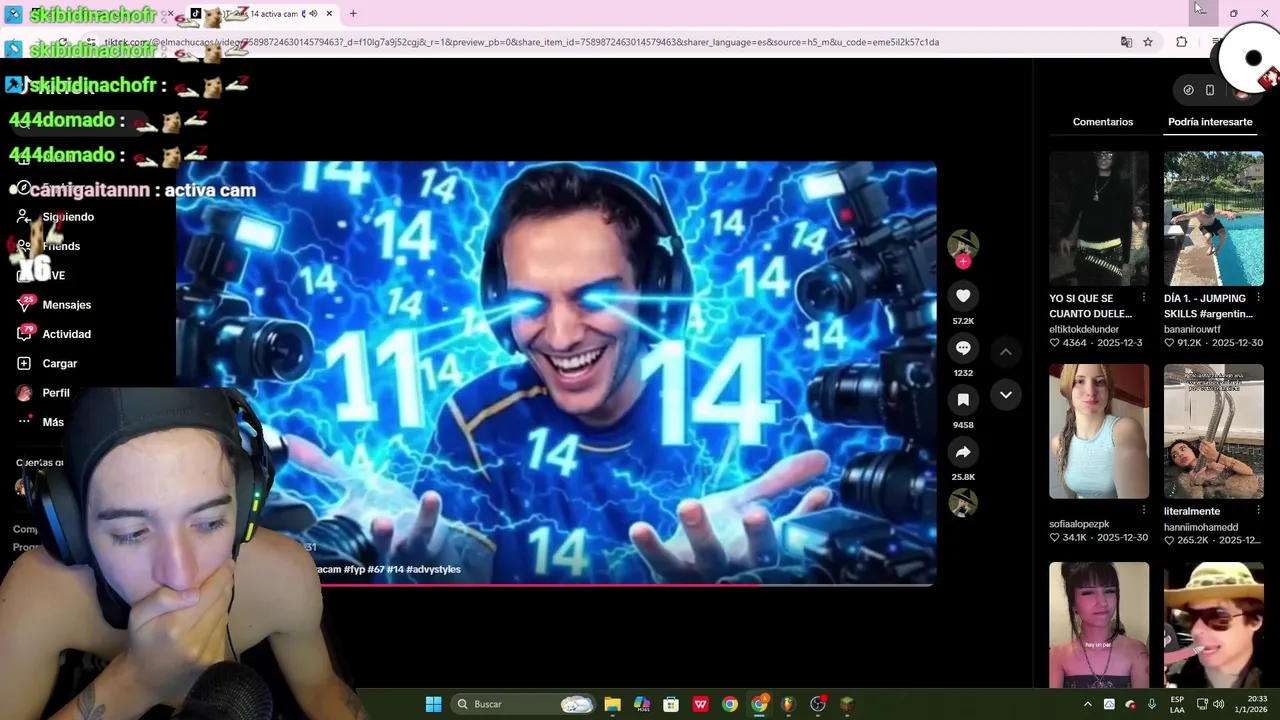Open the creator avatar above the like button

pyautogui.click(x=963, y=244)
